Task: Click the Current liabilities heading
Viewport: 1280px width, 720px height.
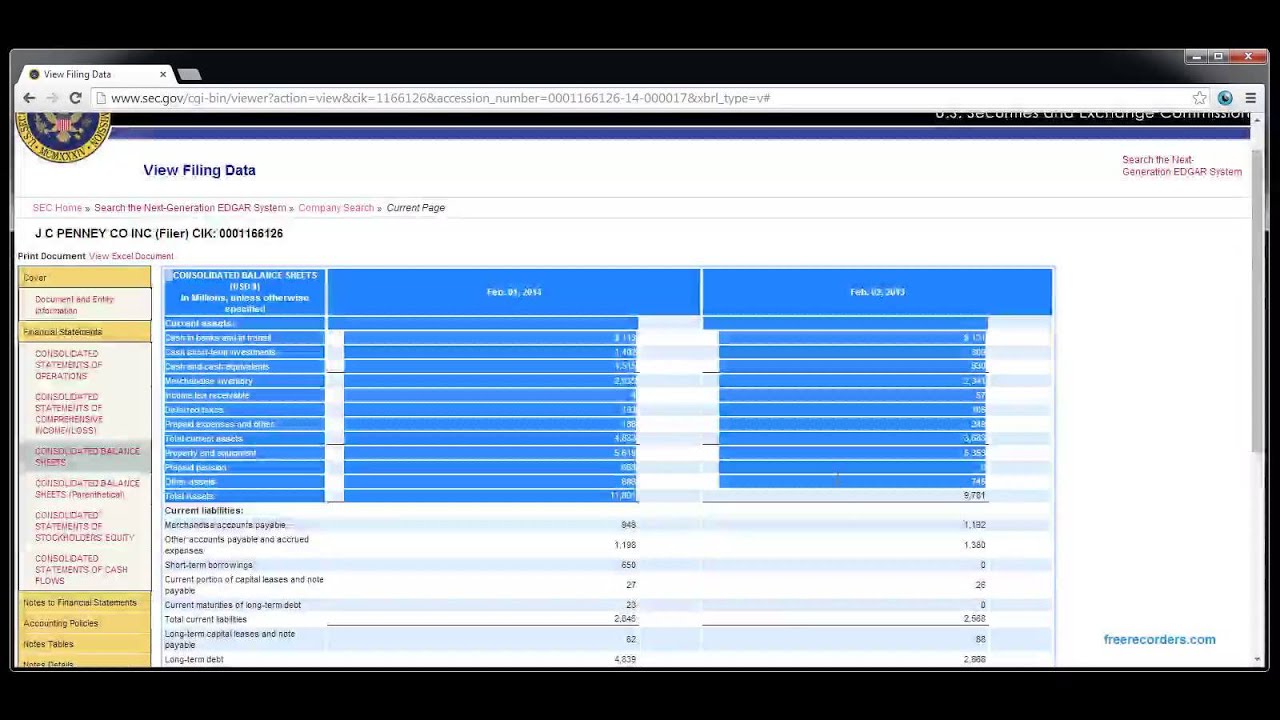Action: click(204, 511)
